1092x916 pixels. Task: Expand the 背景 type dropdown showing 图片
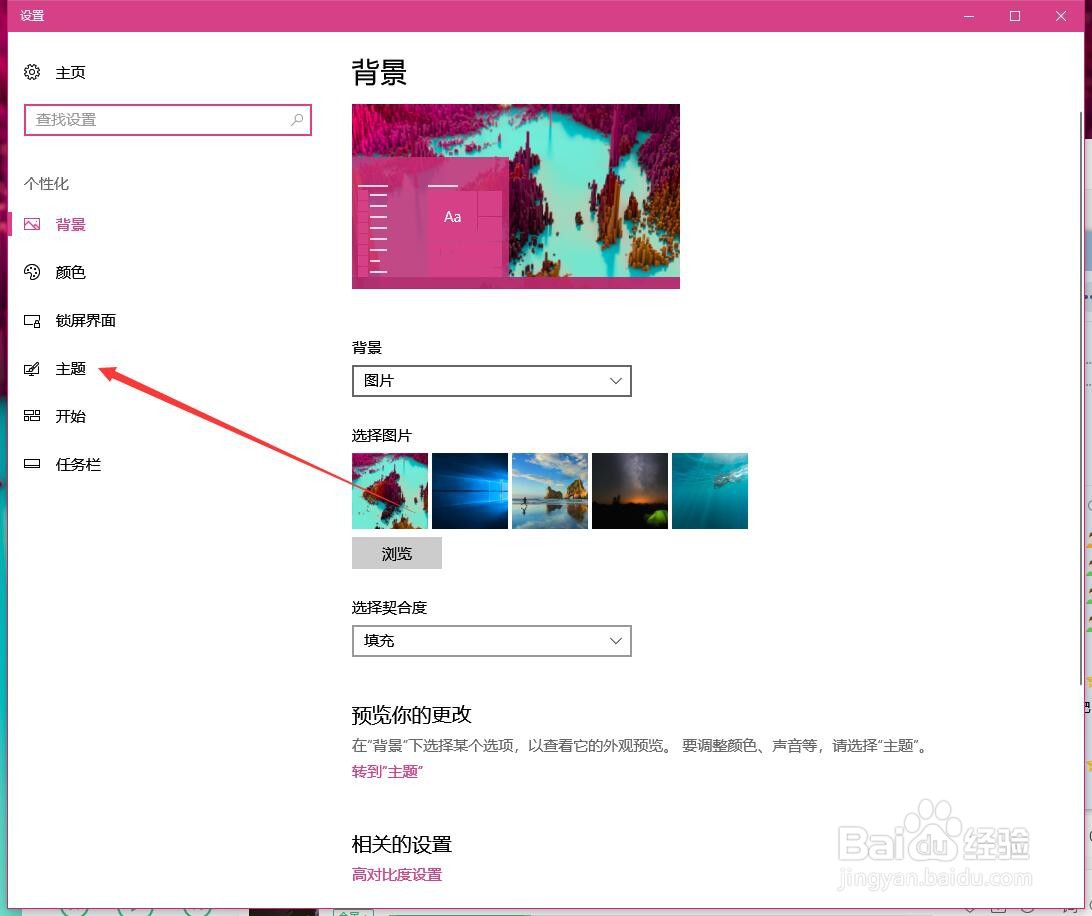(x=492, y=381)
